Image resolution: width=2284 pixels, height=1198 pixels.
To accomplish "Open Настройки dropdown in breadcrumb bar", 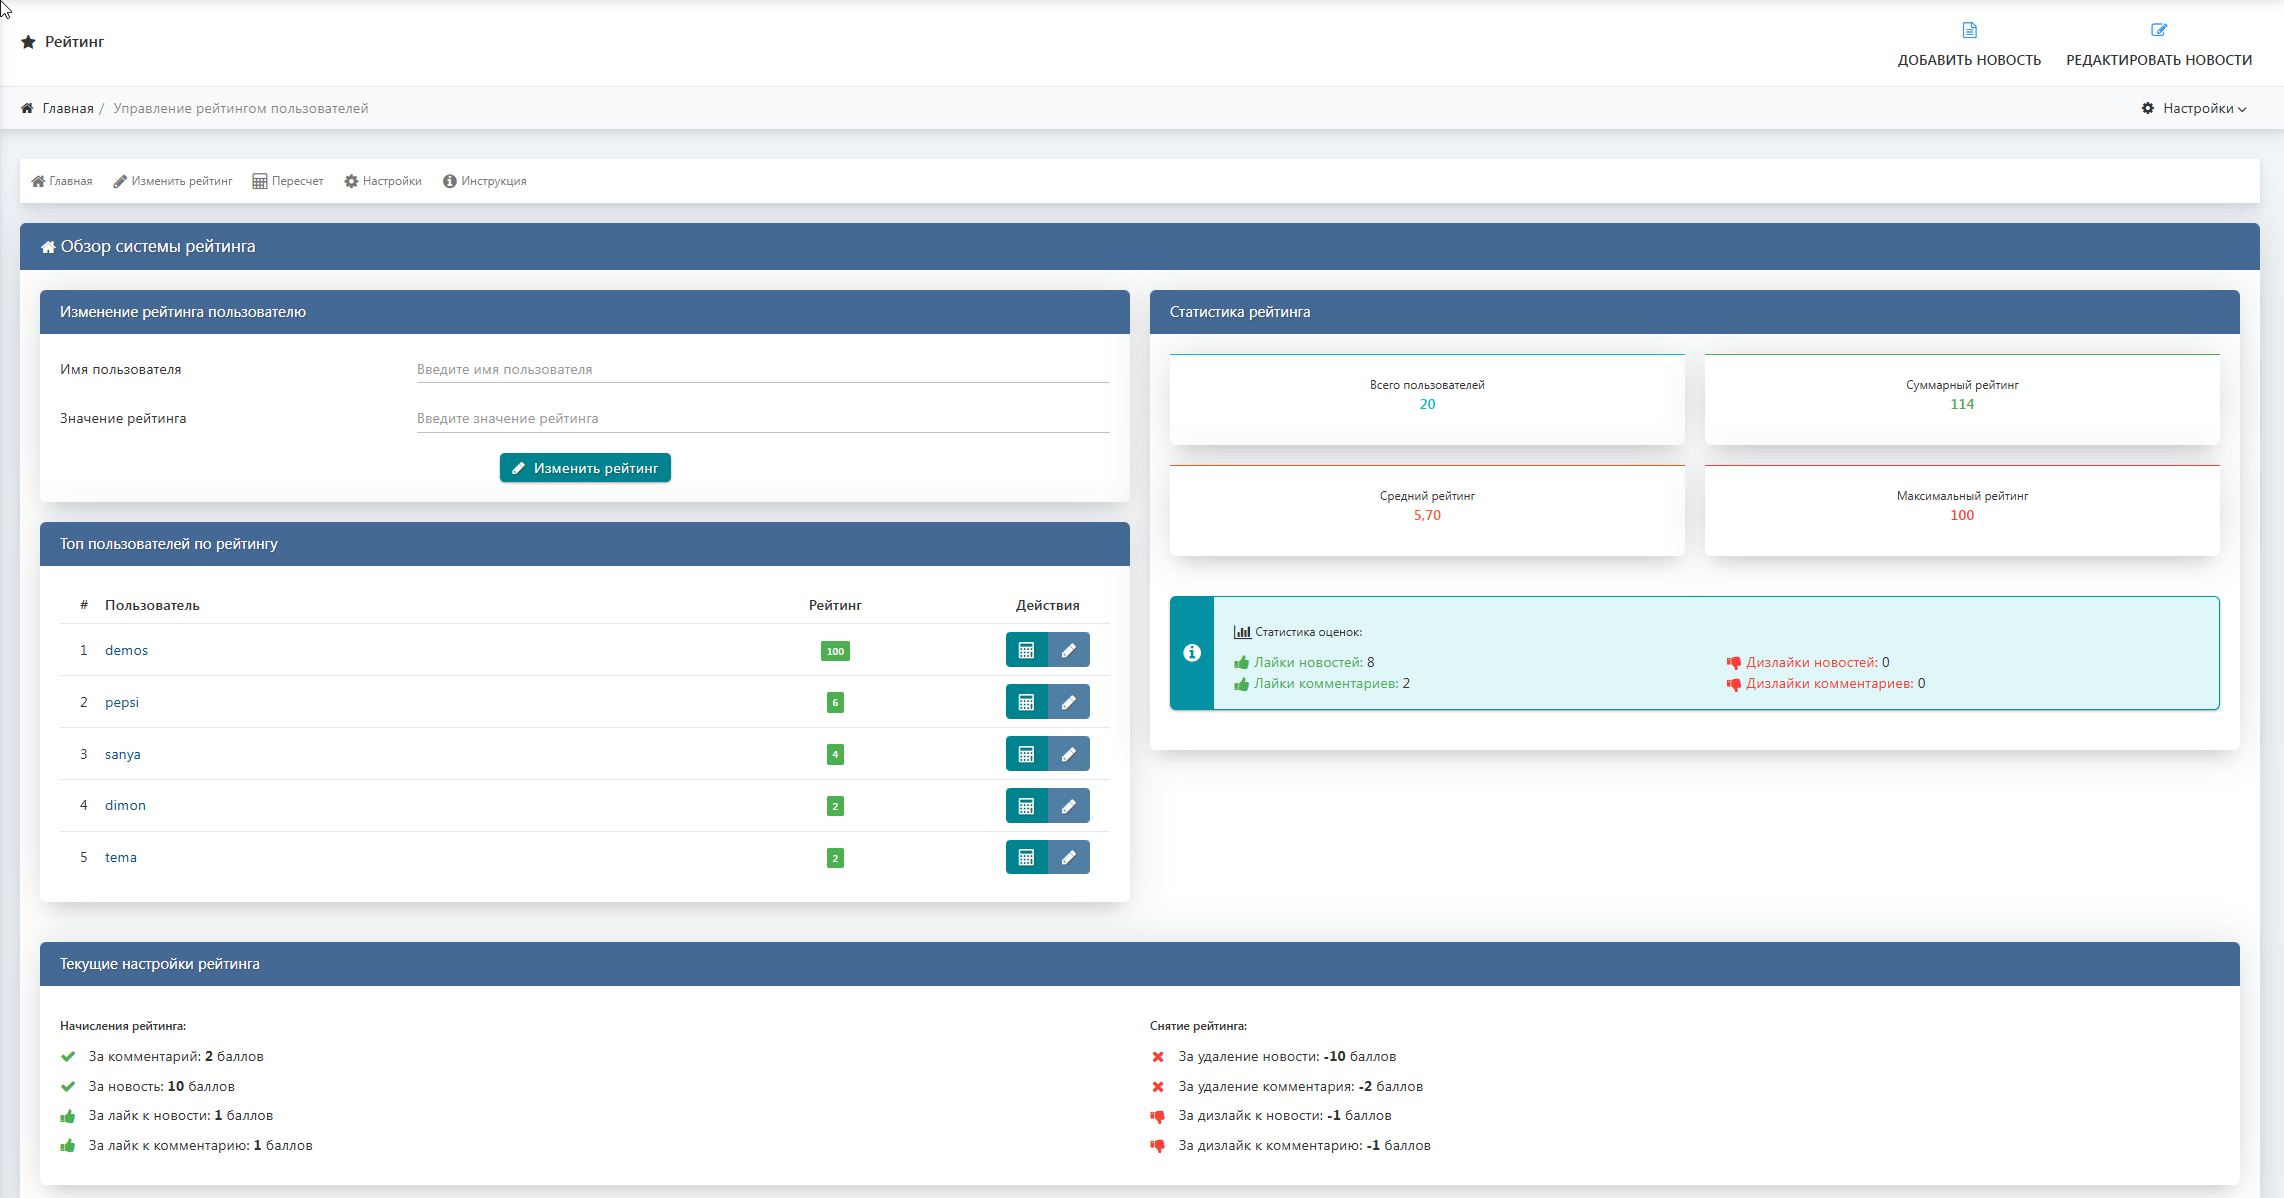I will (x=2194, y=108).
